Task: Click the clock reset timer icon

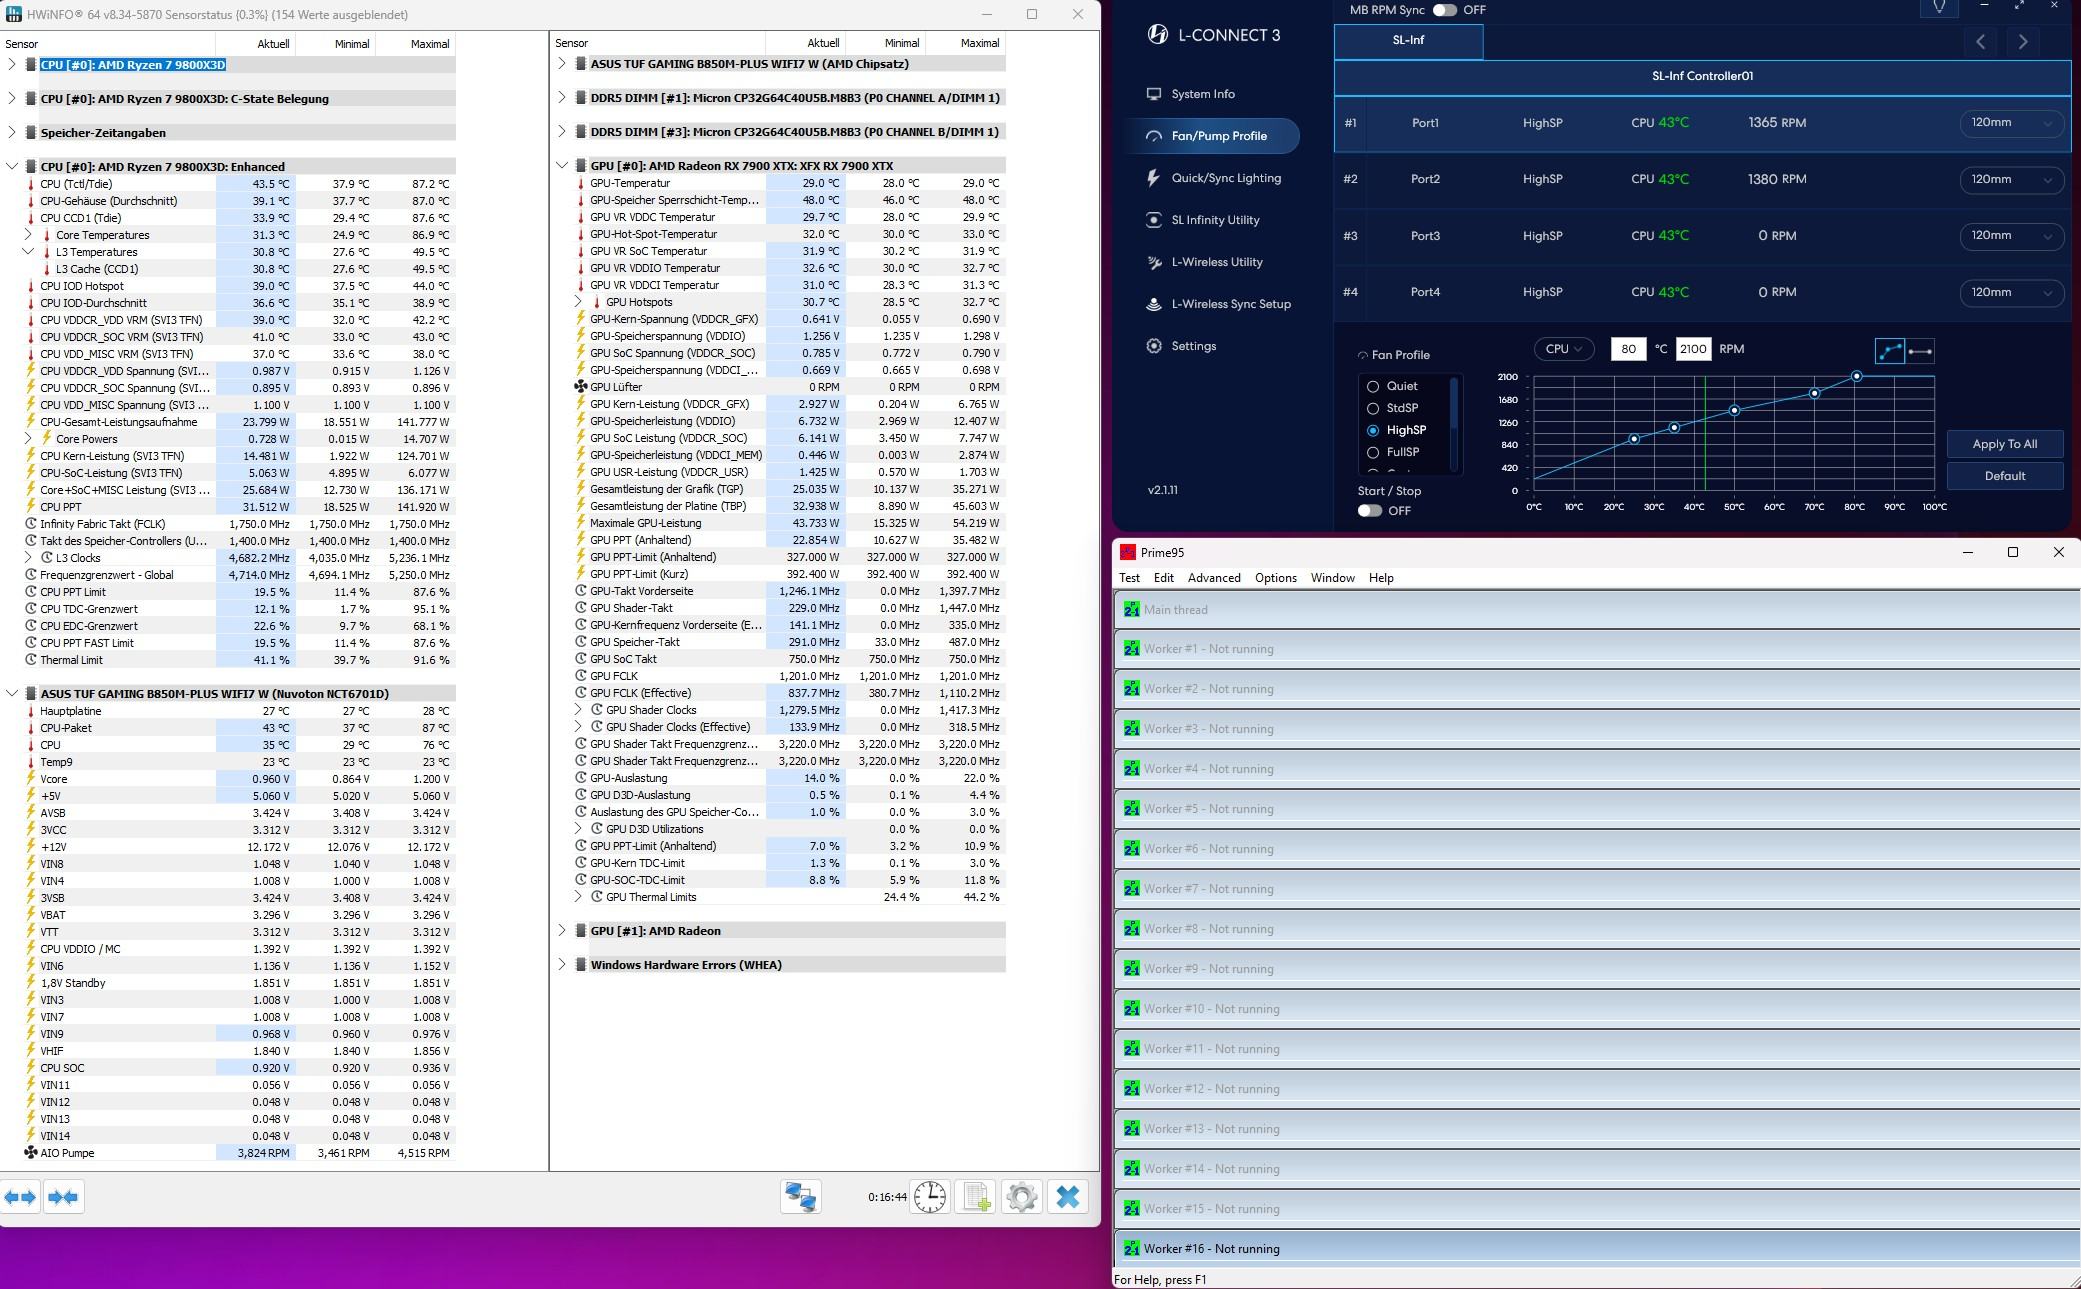Action: (x=929, y=1197)
